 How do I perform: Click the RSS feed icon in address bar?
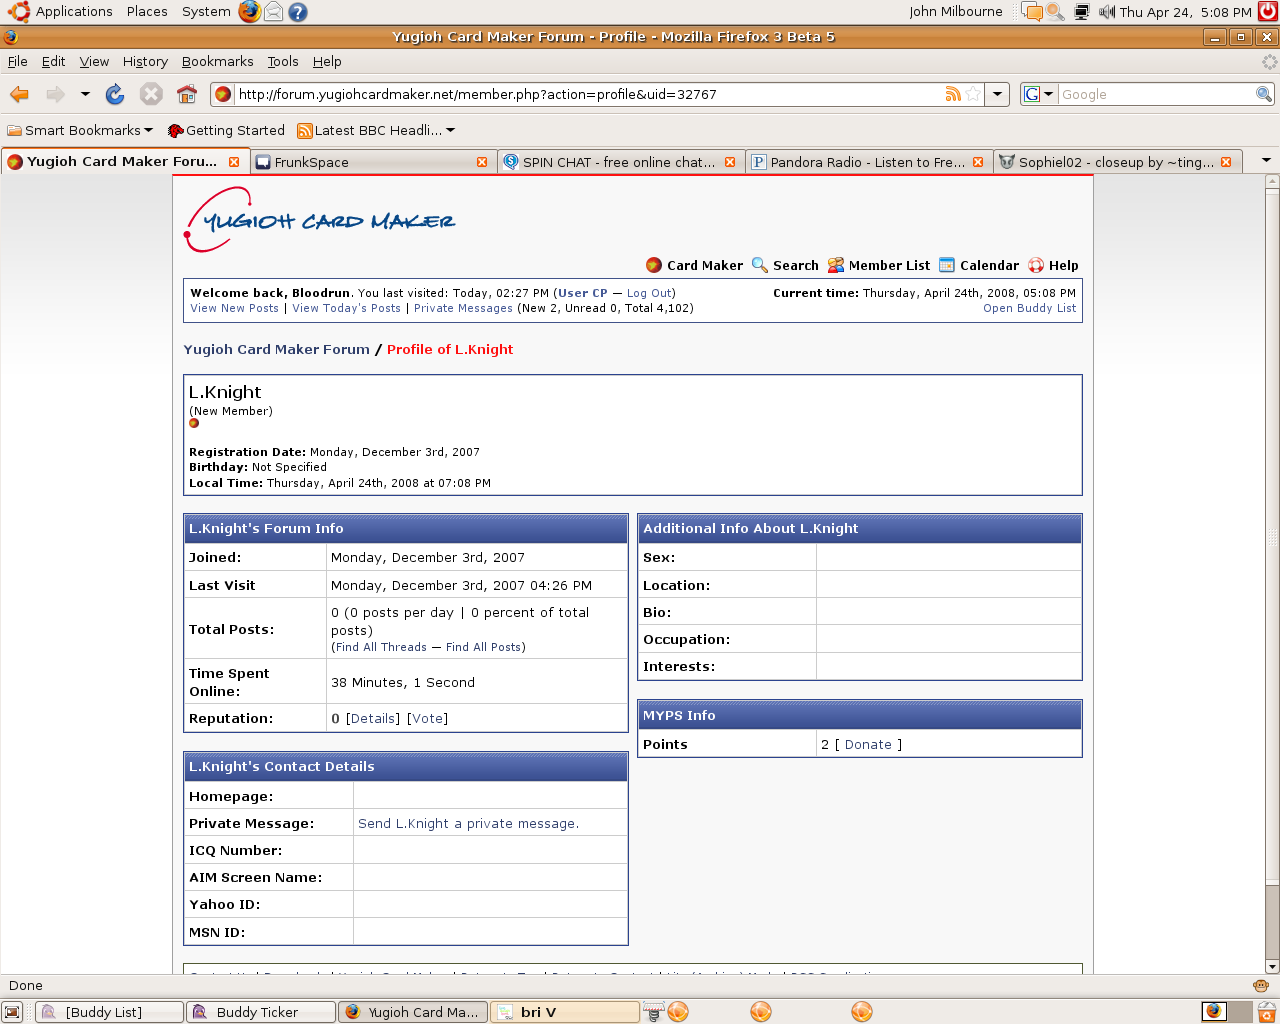pos(953,94)
